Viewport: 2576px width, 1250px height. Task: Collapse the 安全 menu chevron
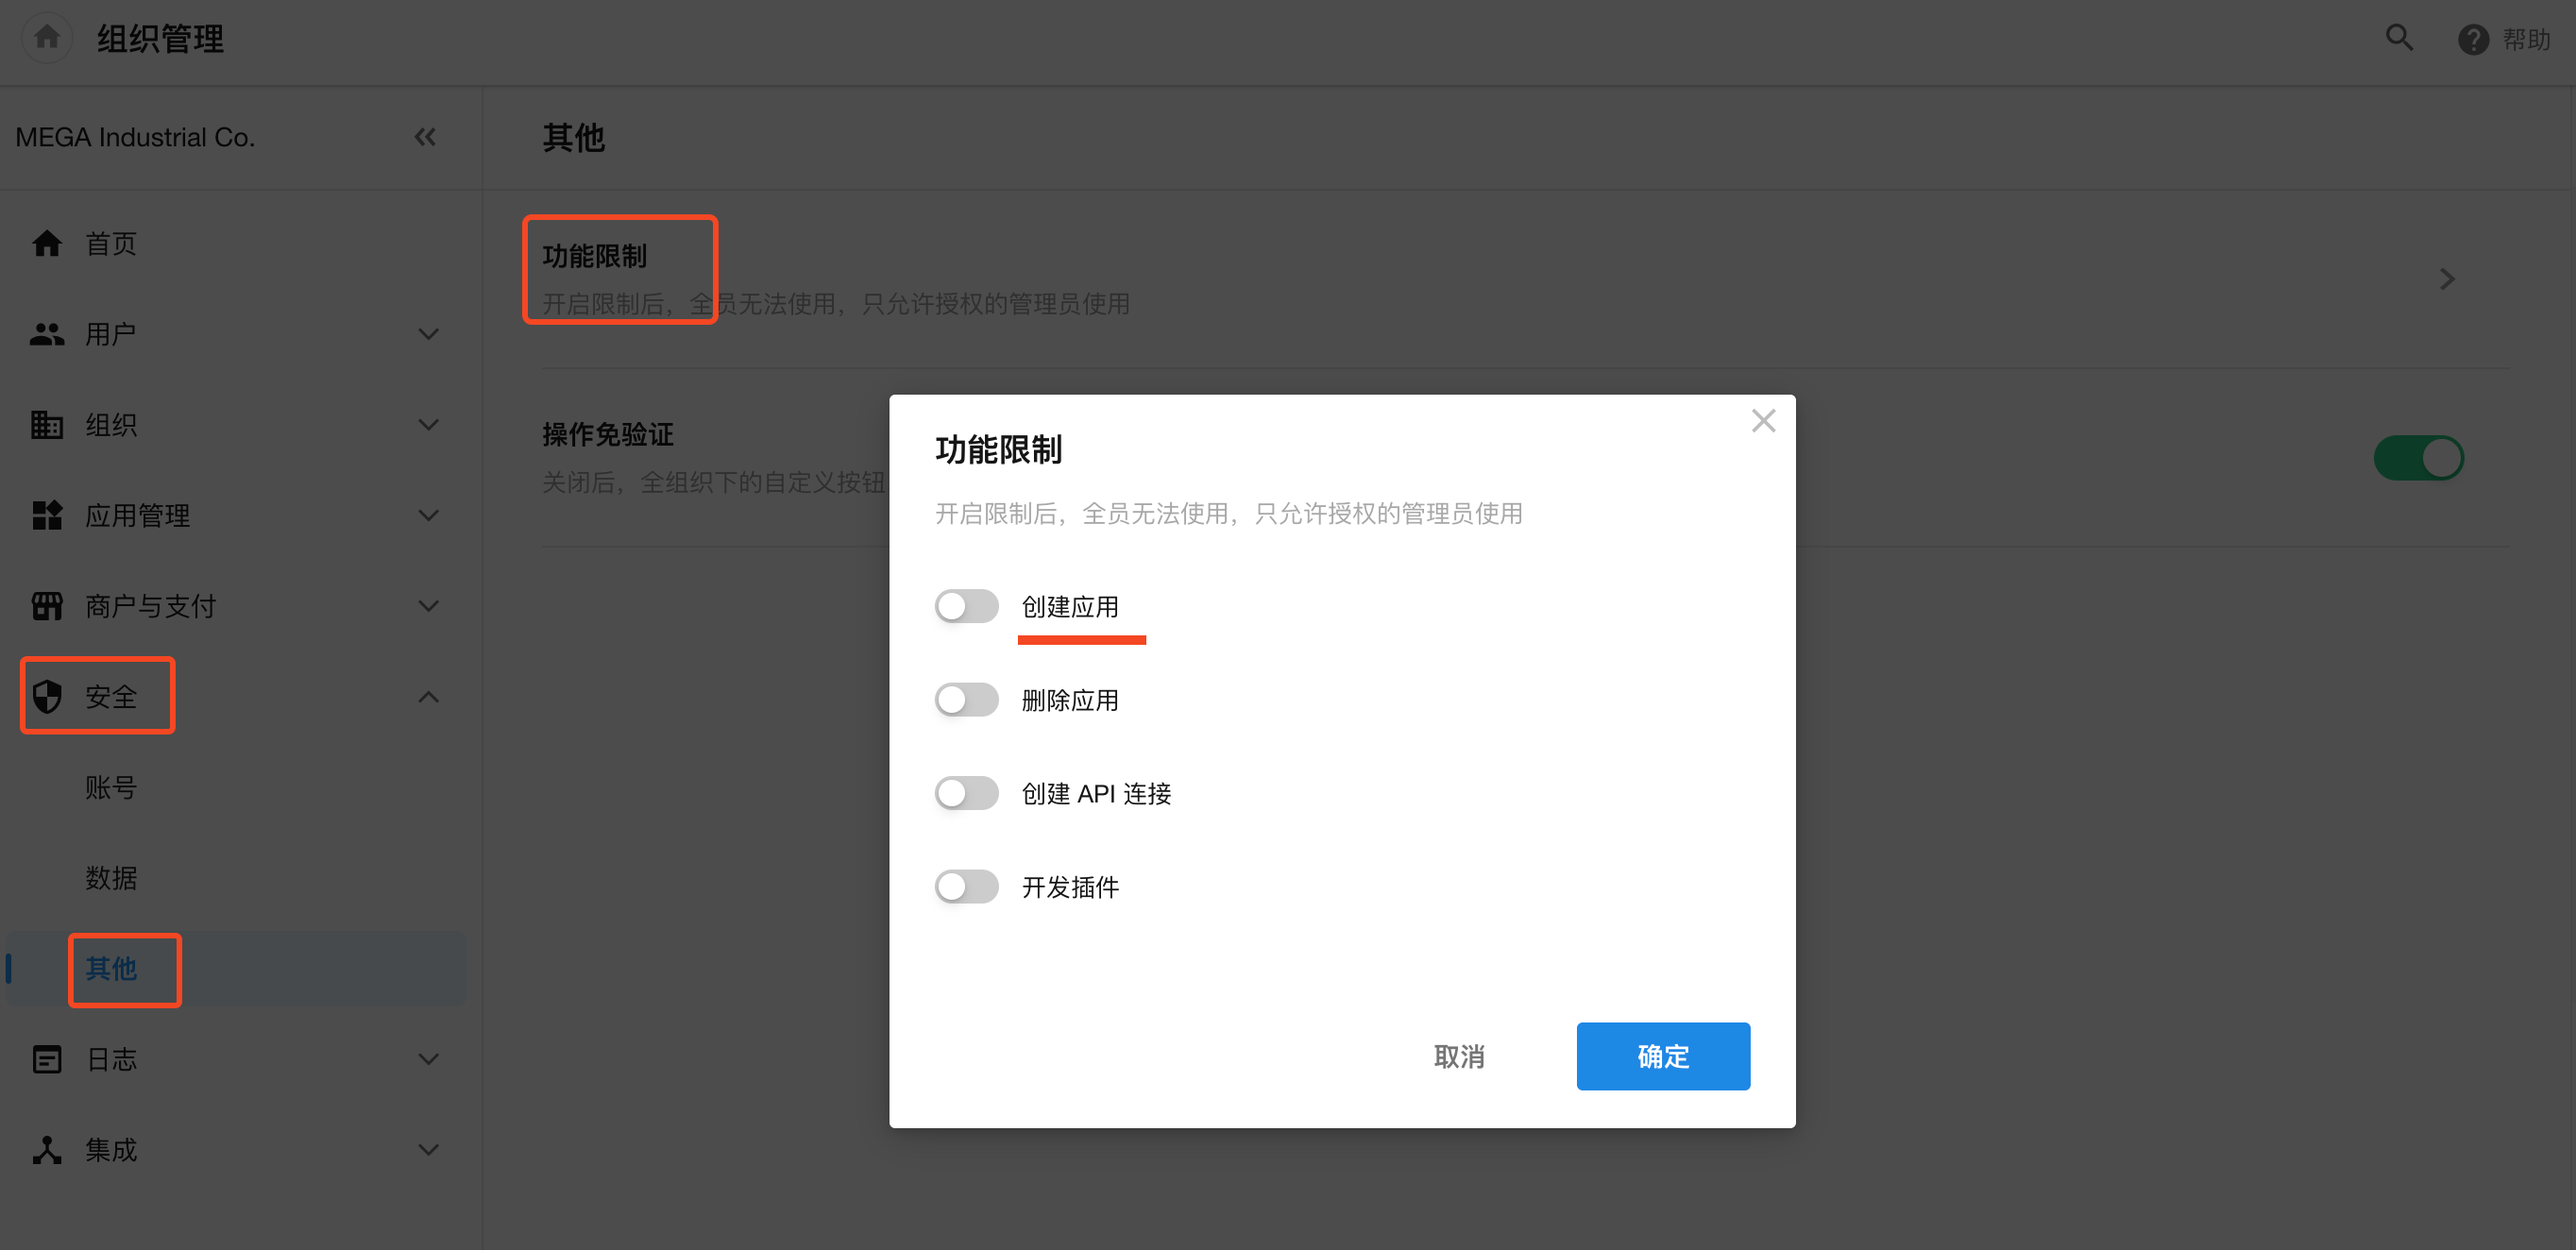428,697
